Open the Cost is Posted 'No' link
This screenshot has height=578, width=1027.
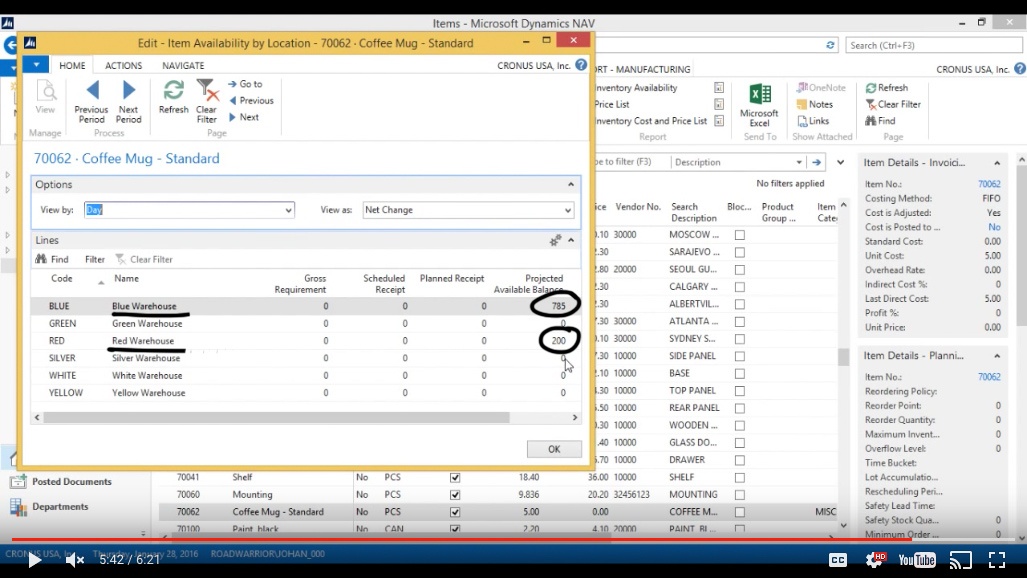[994, 227]
